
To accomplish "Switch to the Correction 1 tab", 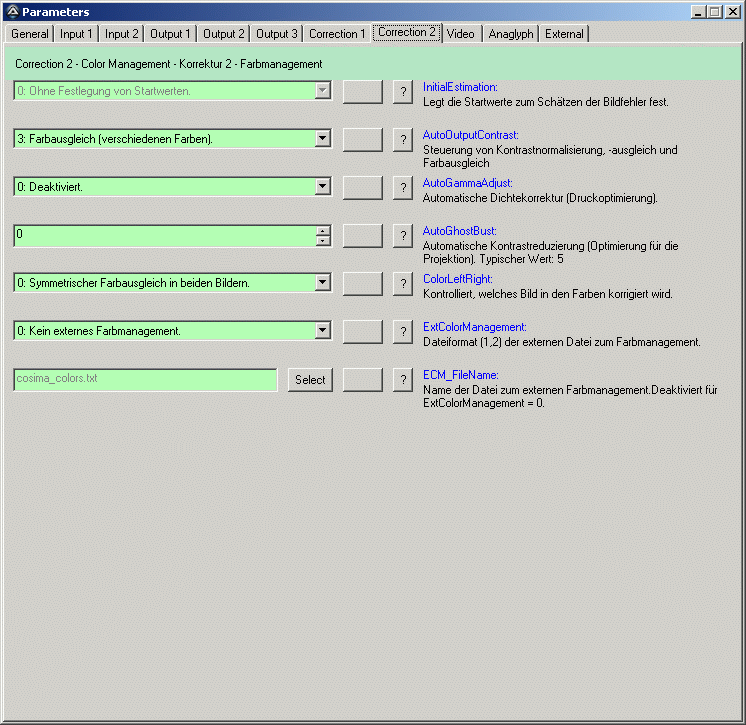I will pyautogui.click(x=337, y=34).
